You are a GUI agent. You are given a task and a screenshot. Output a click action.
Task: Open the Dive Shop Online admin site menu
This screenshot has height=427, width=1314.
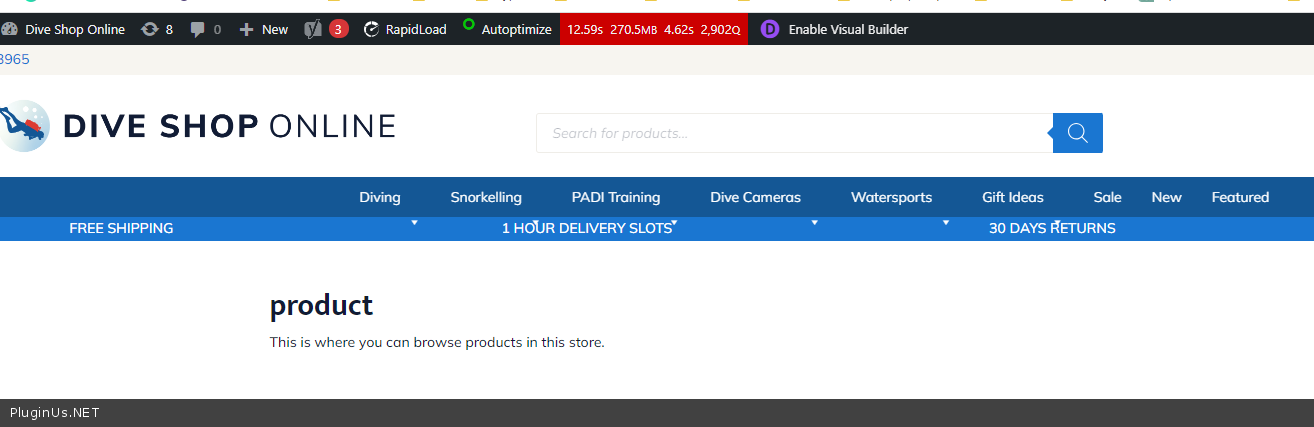pyautogui.click(x=63, y=29)
